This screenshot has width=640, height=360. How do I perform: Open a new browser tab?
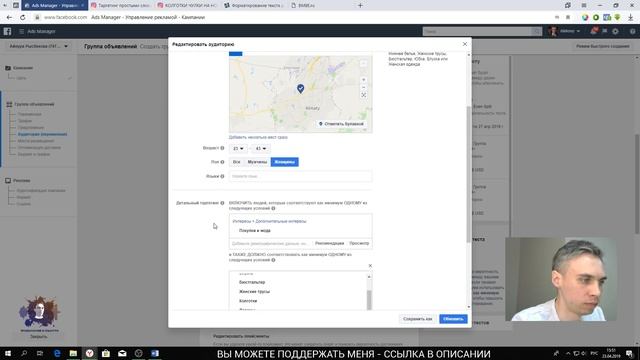[x=360, y=6]
